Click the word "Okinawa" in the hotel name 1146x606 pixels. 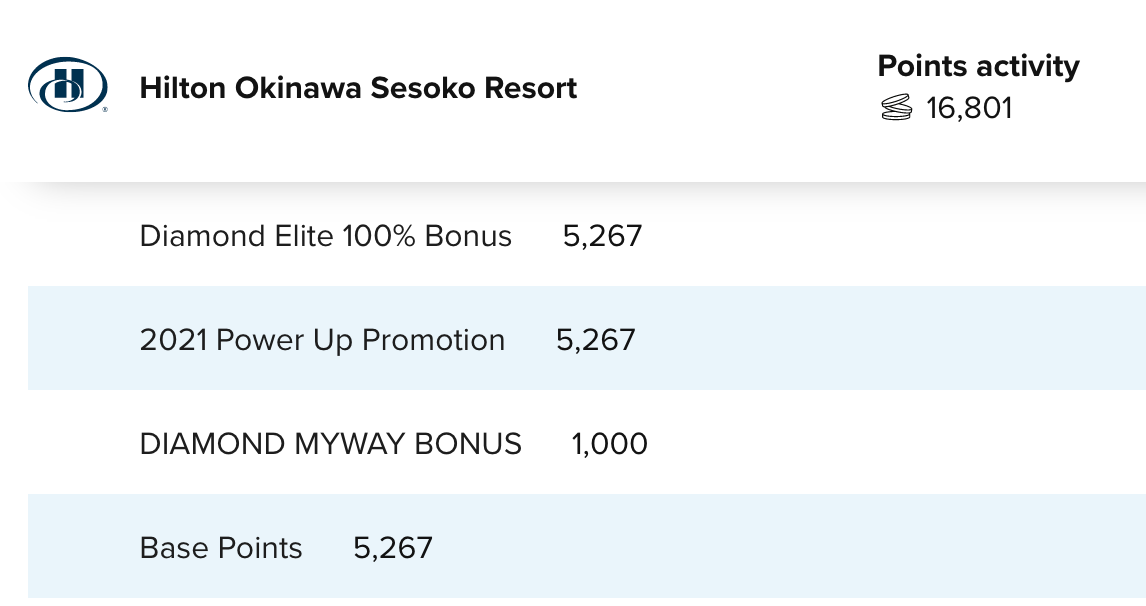tap(298, 88)
